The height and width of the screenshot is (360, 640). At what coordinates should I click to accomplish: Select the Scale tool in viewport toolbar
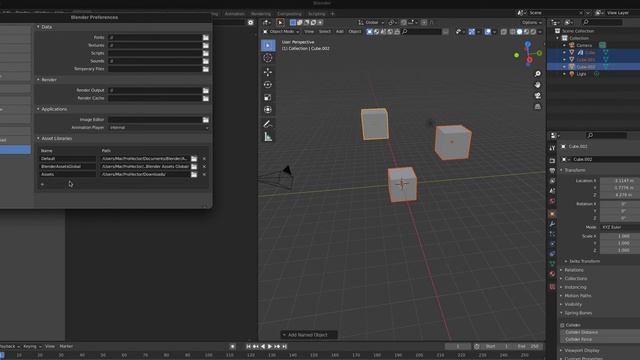pyautogui.click(x=268, y=97)
